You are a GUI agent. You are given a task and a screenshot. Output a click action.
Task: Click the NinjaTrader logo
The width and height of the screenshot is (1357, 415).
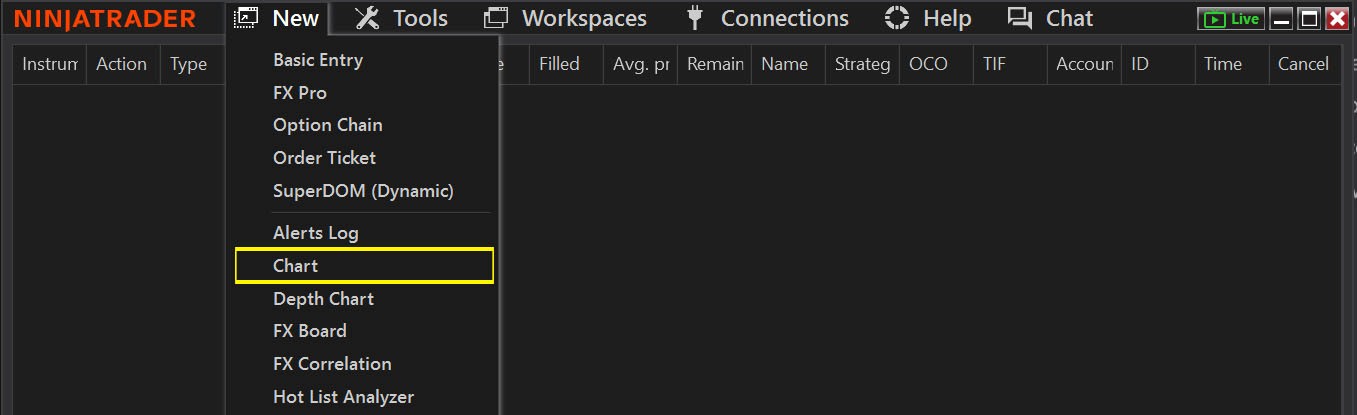(105, 19)
